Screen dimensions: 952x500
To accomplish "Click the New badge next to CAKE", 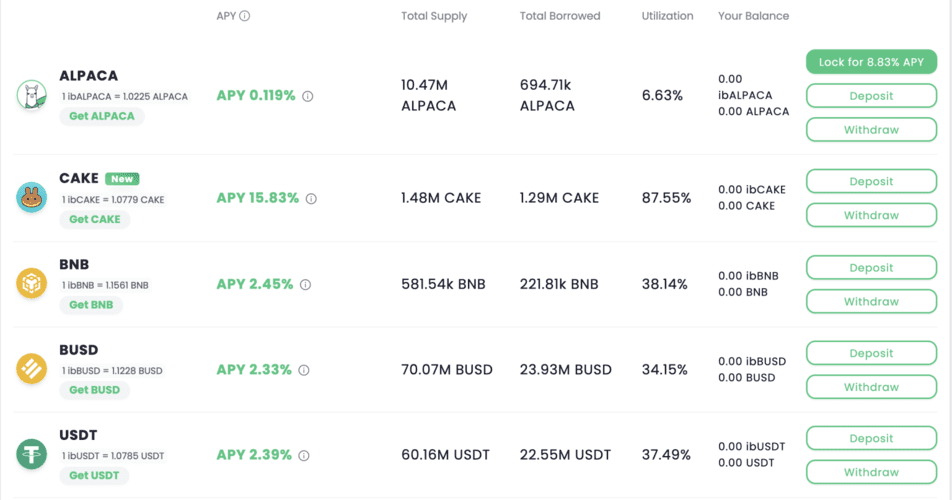I will coord(122,179).
